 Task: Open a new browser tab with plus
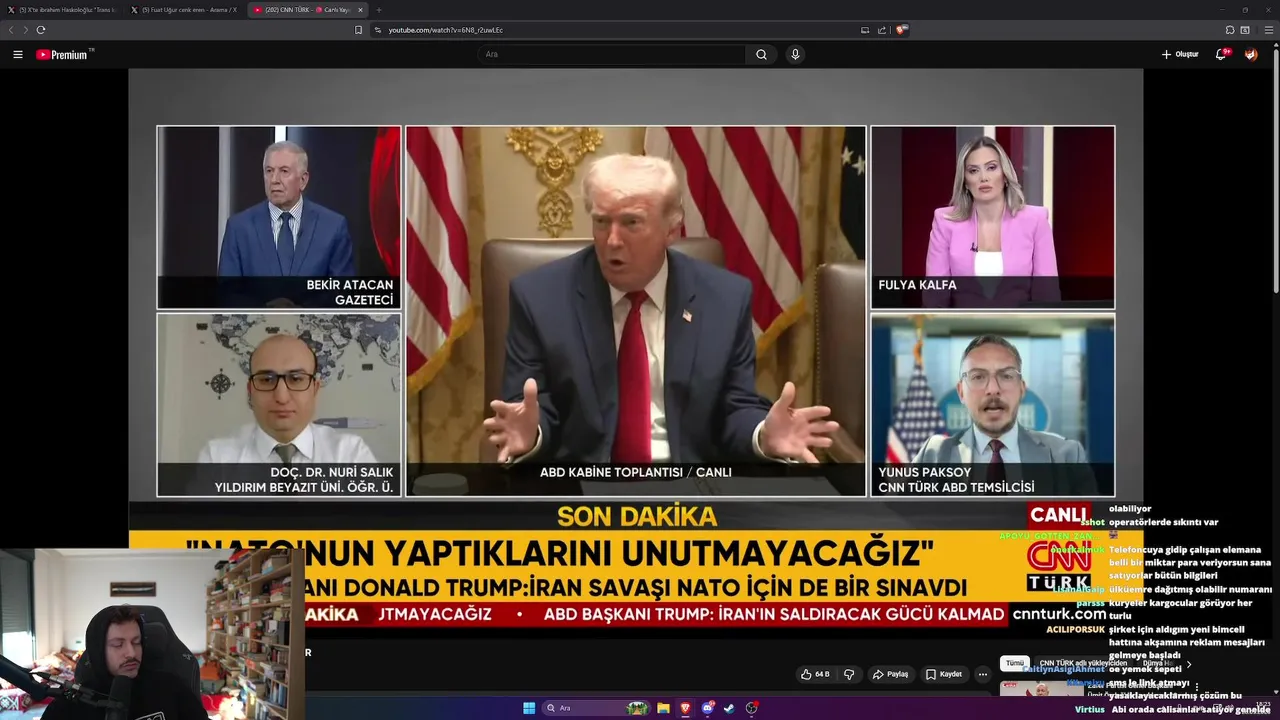coord(378,10)
